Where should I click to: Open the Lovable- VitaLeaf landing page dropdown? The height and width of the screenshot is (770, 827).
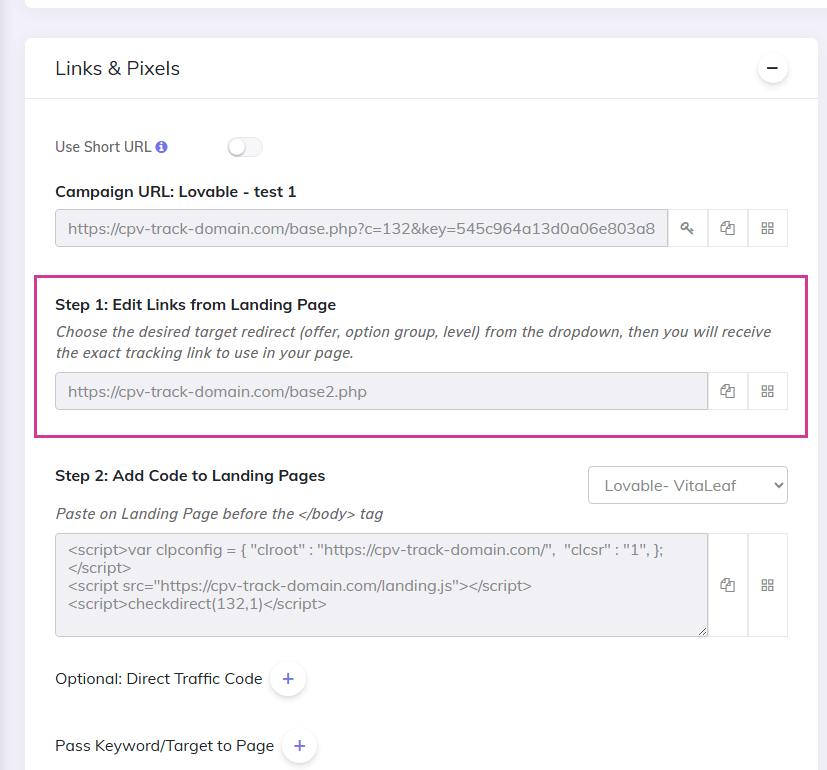[x=688, y=485]
